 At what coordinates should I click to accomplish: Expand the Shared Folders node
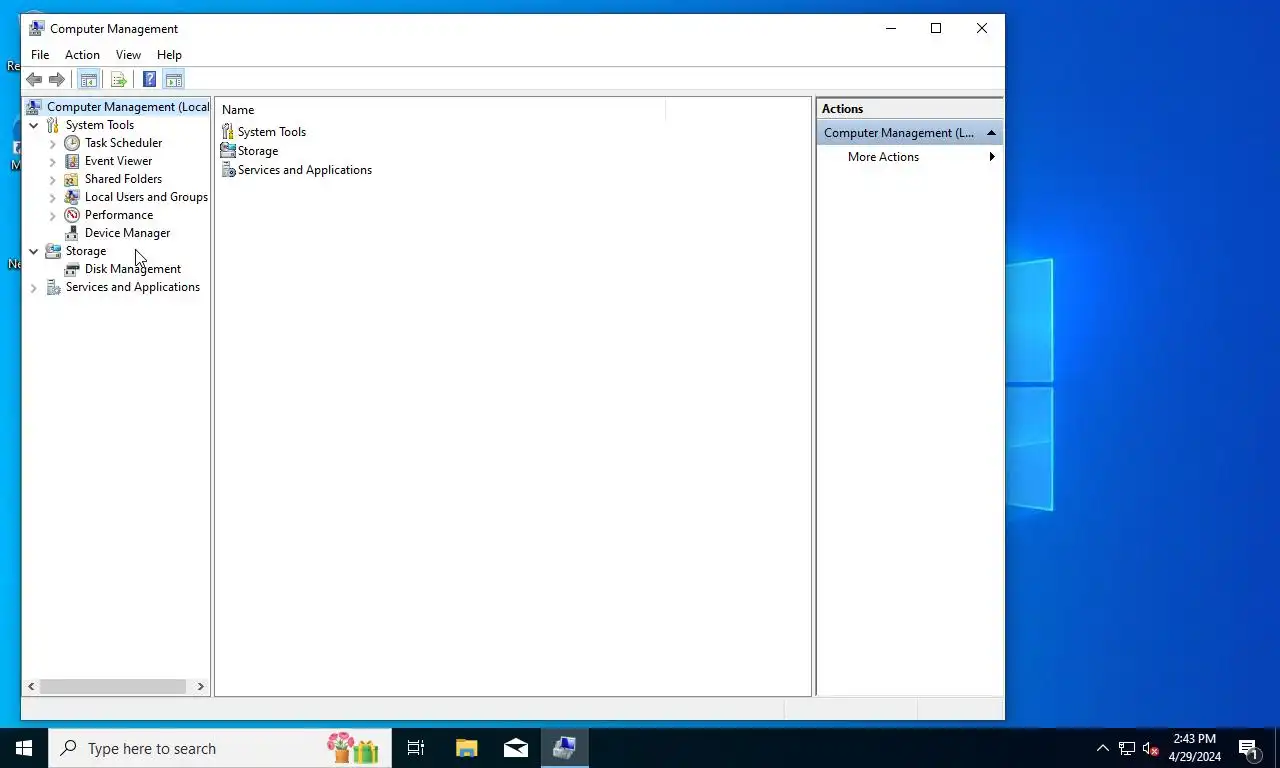click(53, 179)
